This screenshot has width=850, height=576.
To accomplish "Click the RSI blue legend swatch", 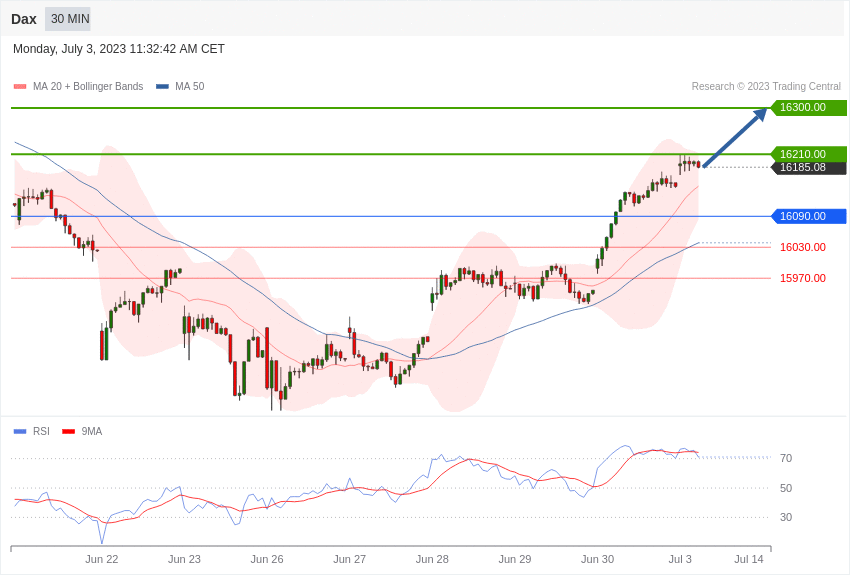I will pyautogui.click(x=20, y=431).
